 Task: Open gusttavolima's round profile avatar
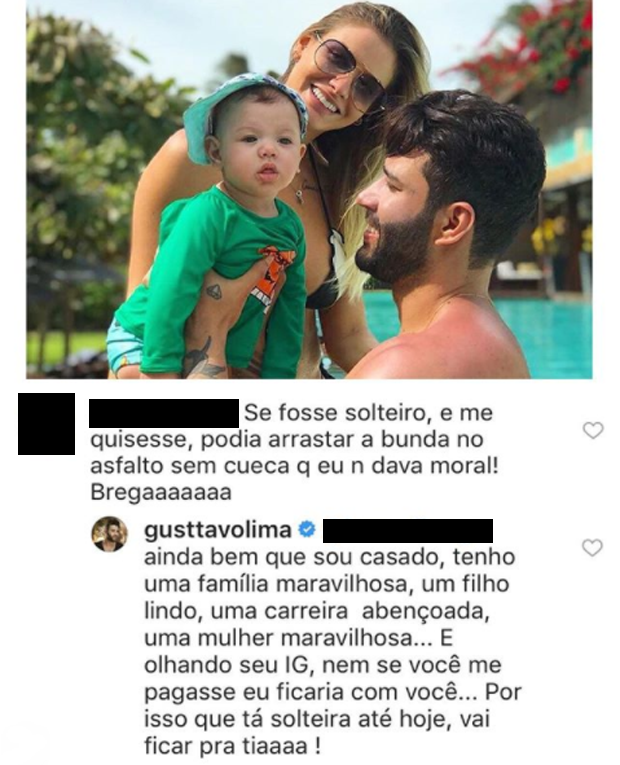click(110, 534)
